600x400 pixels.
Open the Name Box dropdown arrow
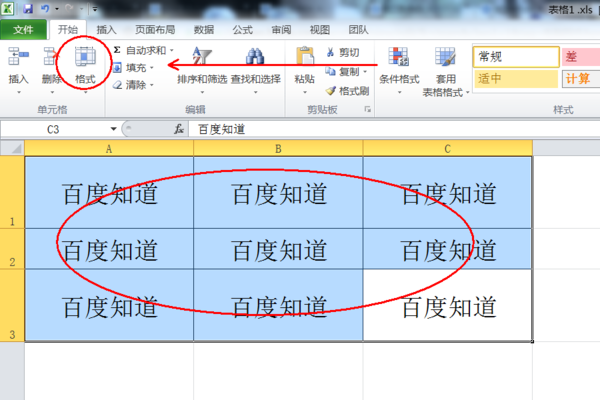click(x=113, y=129)
